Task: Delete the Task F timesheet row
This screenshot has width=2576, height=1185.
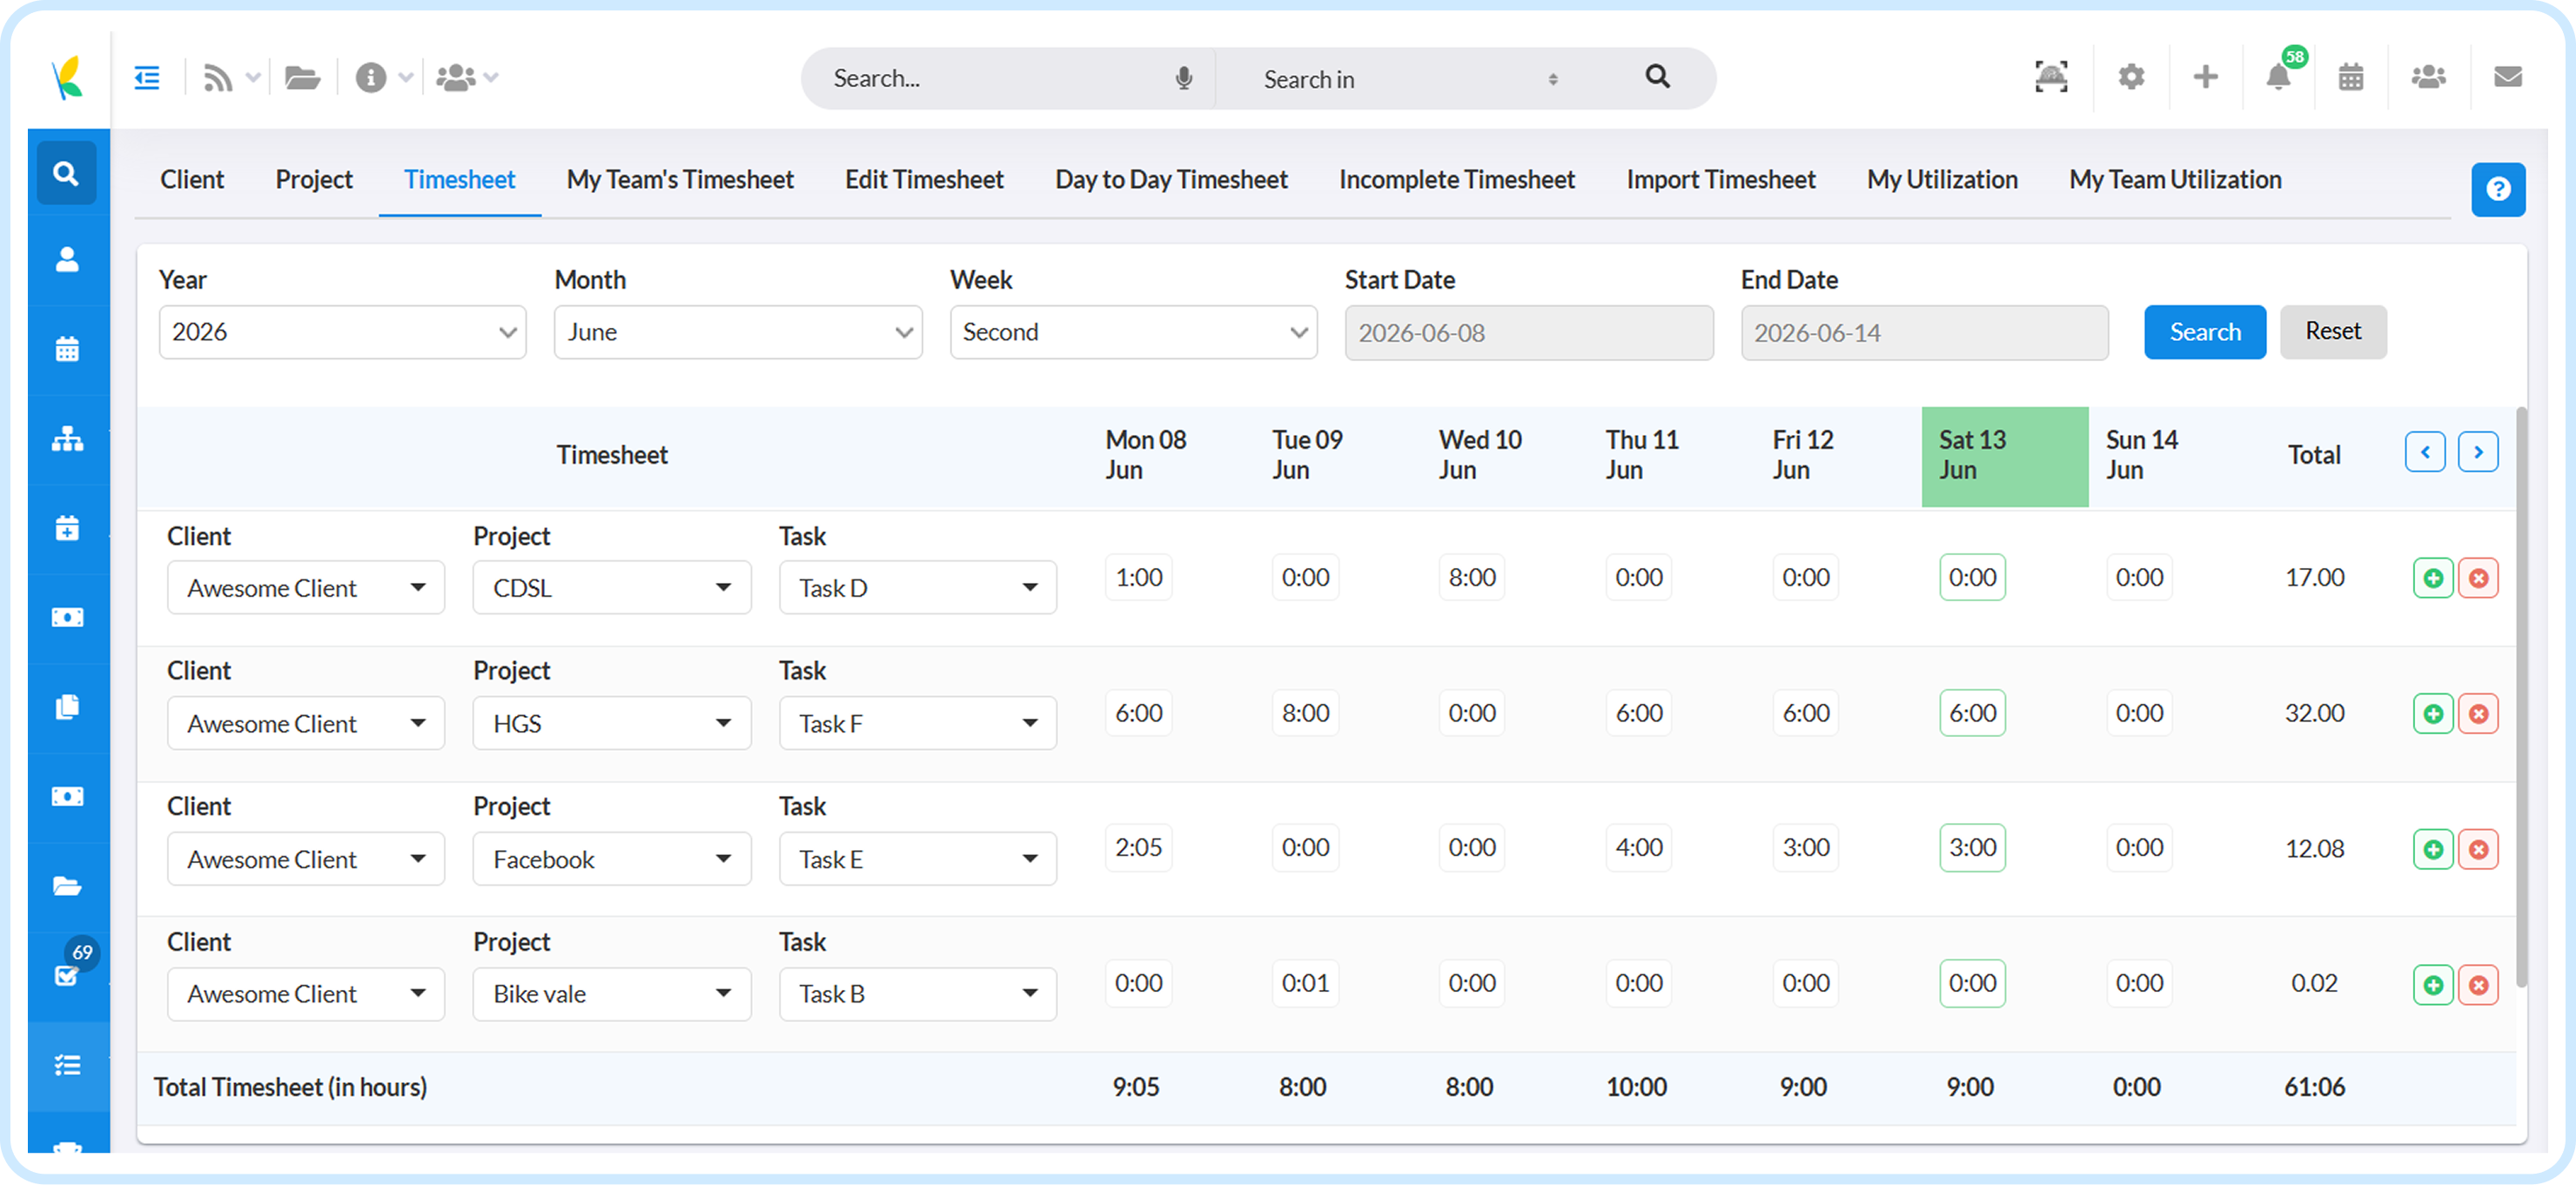Action: (2478, 714)
